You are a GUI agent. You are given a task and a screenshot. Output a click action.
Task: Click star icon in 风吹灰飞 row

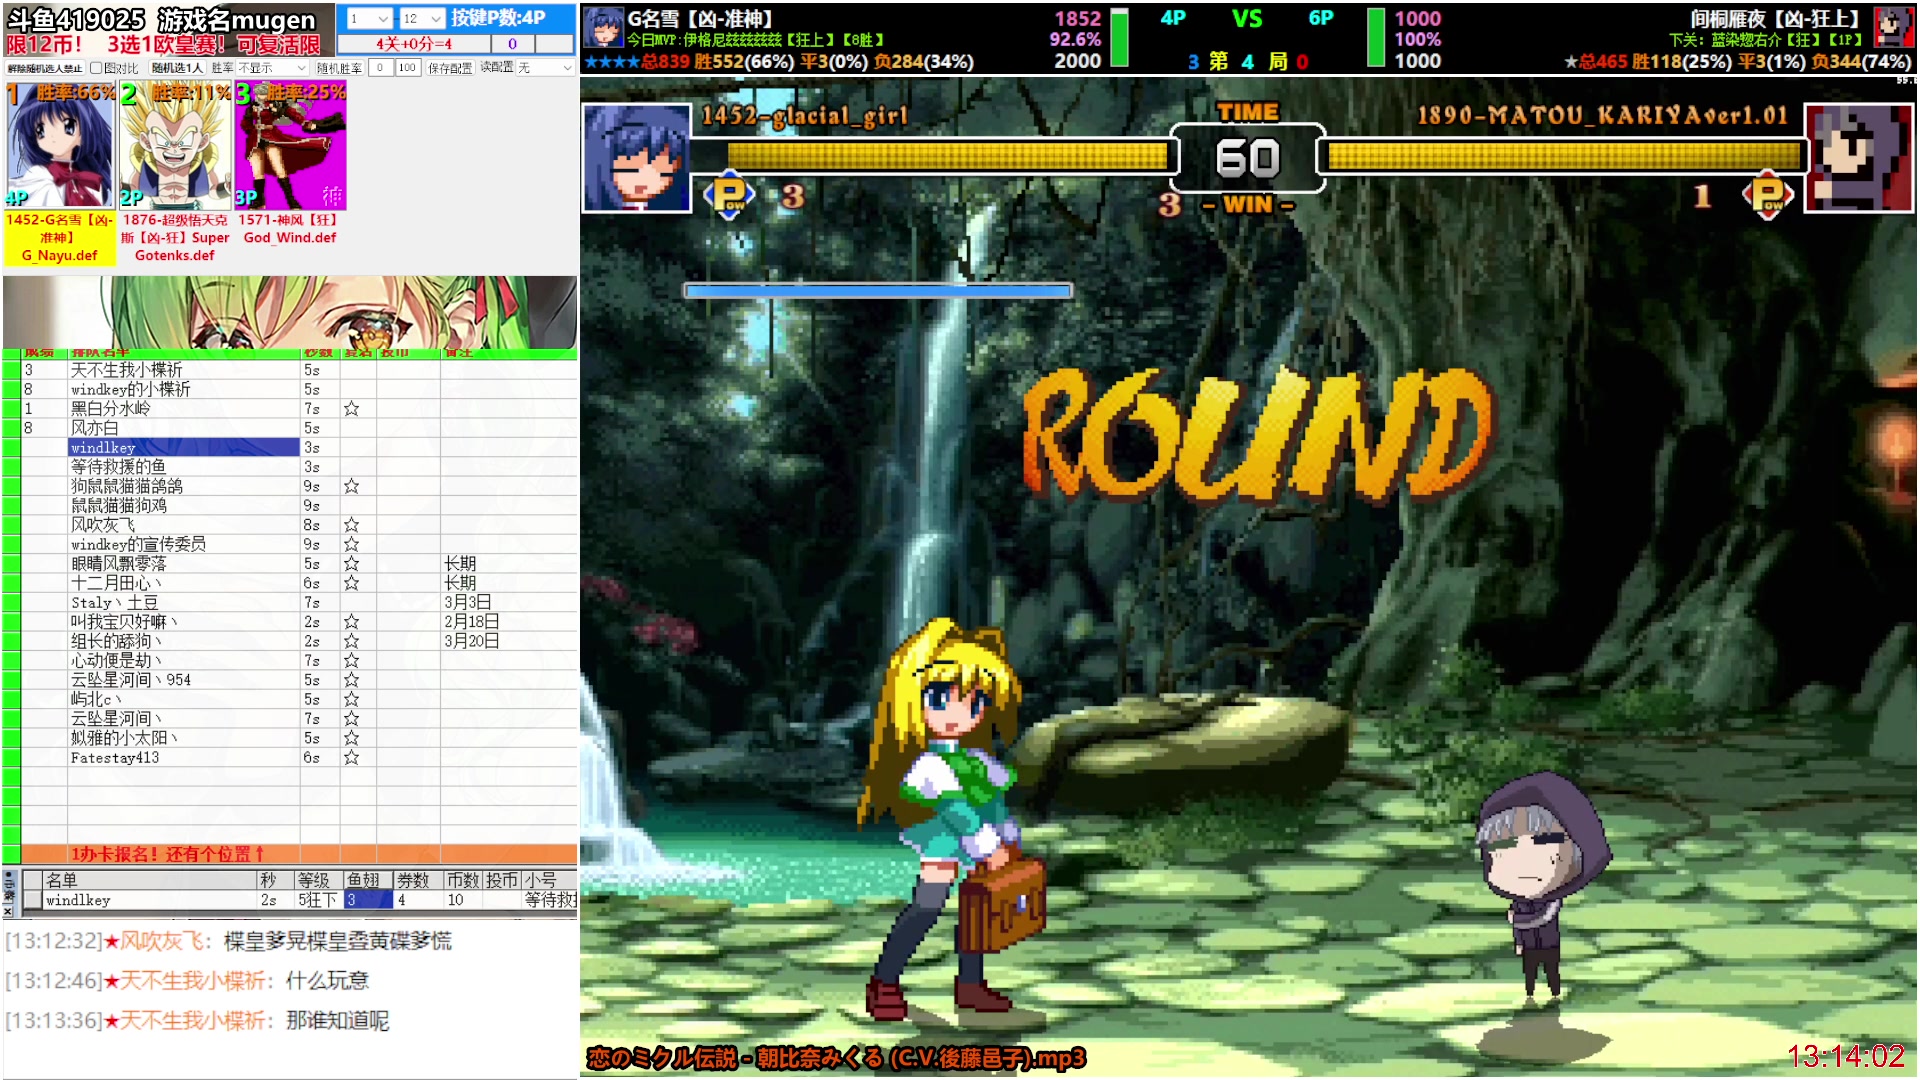351,525
